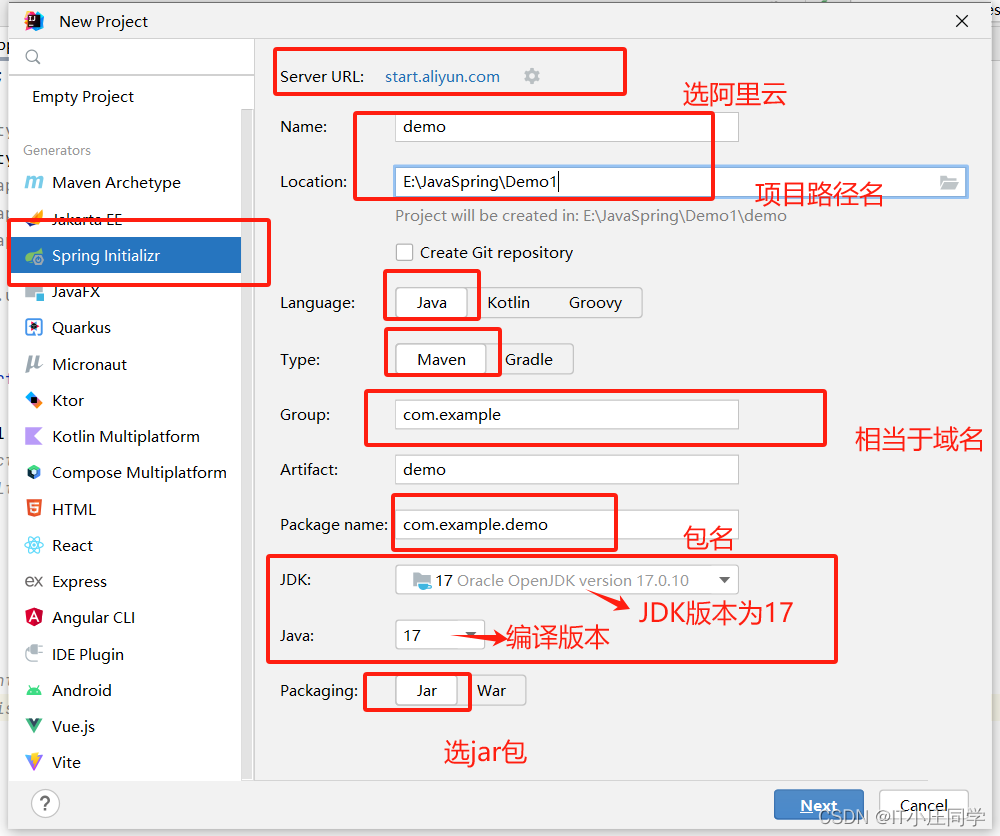Select Groovy language option

tap(595, 302)
